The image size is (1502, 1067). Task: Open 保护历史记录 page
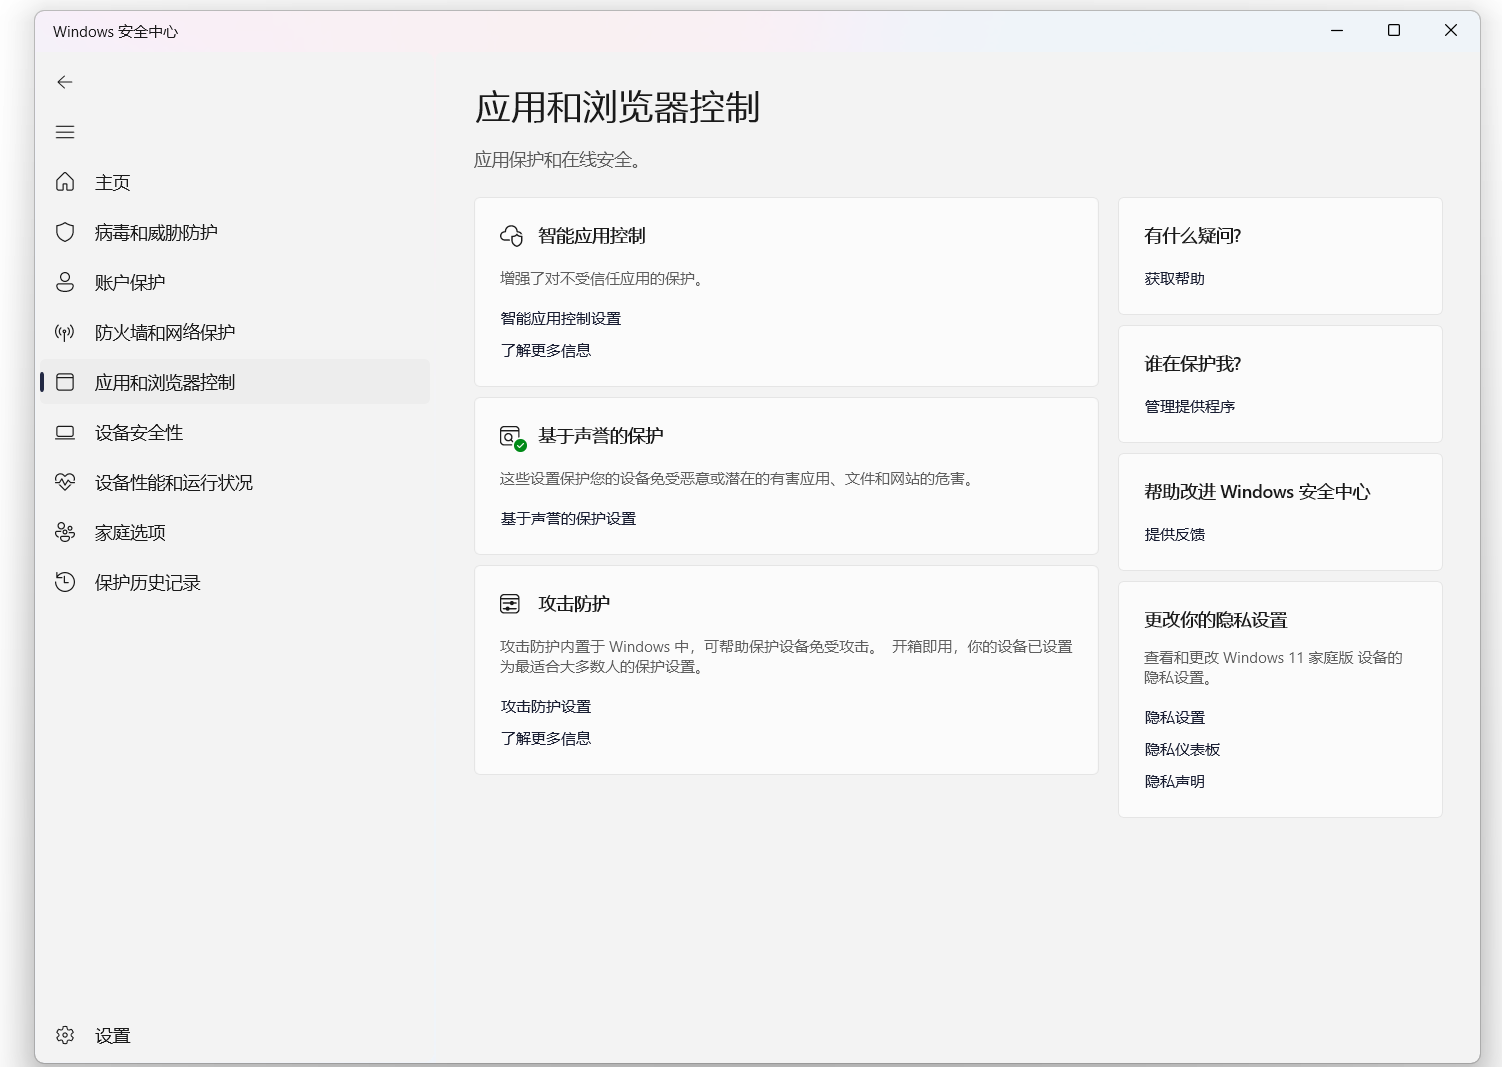point(235,582)
